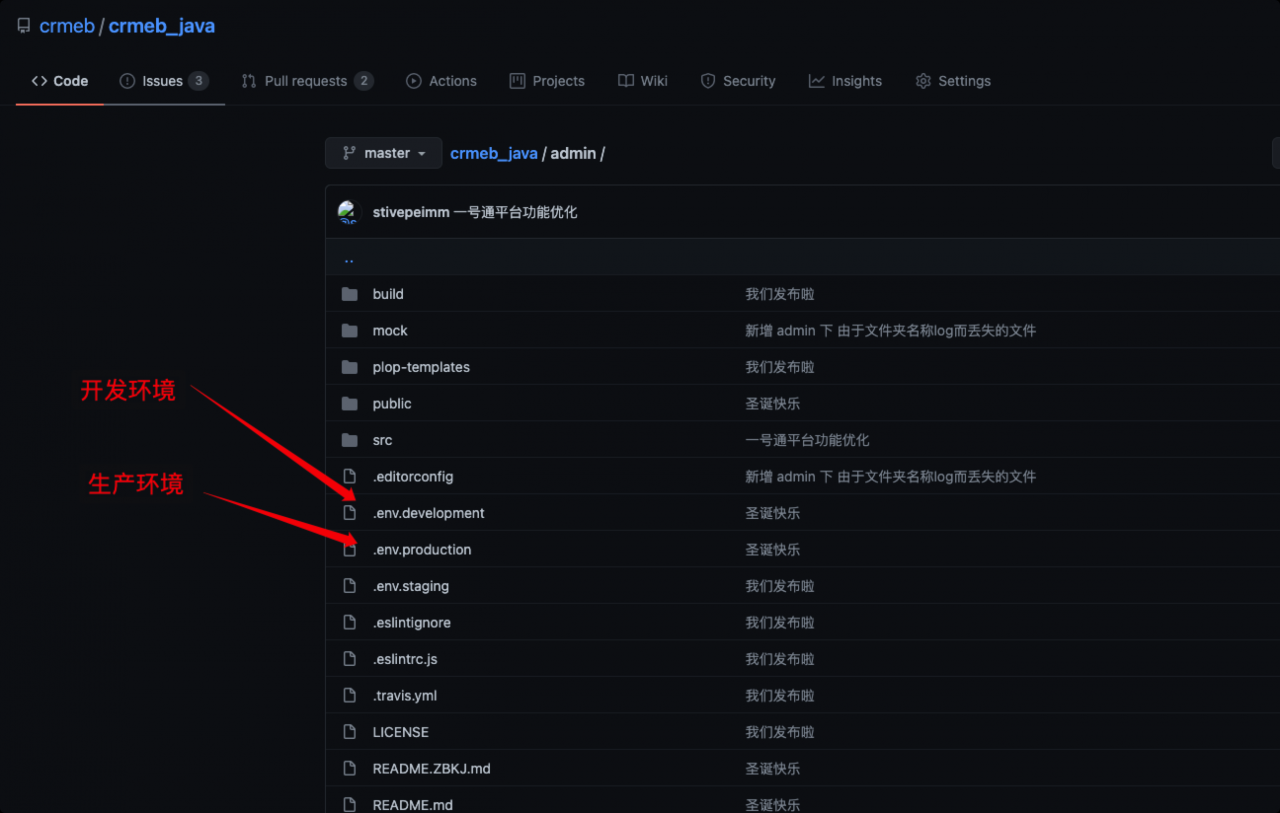1280x813 pixels.
Task: Click the Code tab's angle-brackets icon
Action: (39, 81)
